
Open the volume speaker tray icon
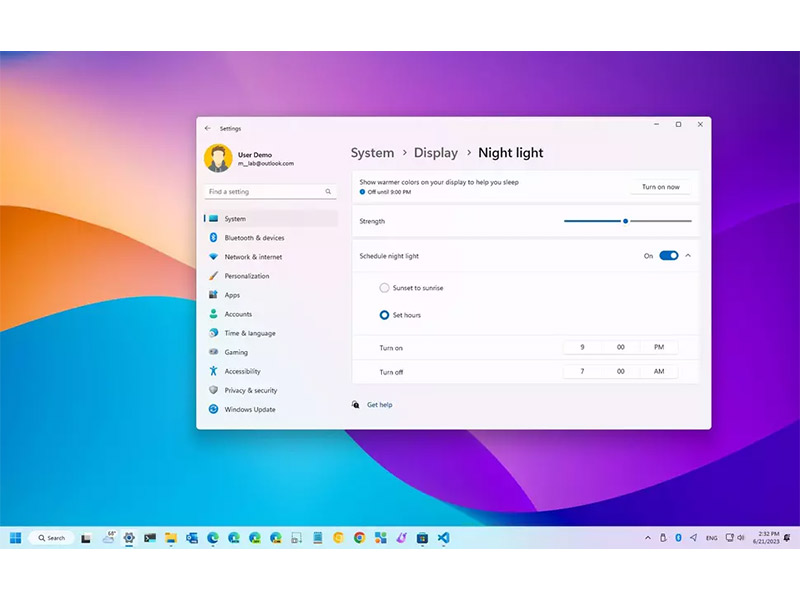(741, 538)
